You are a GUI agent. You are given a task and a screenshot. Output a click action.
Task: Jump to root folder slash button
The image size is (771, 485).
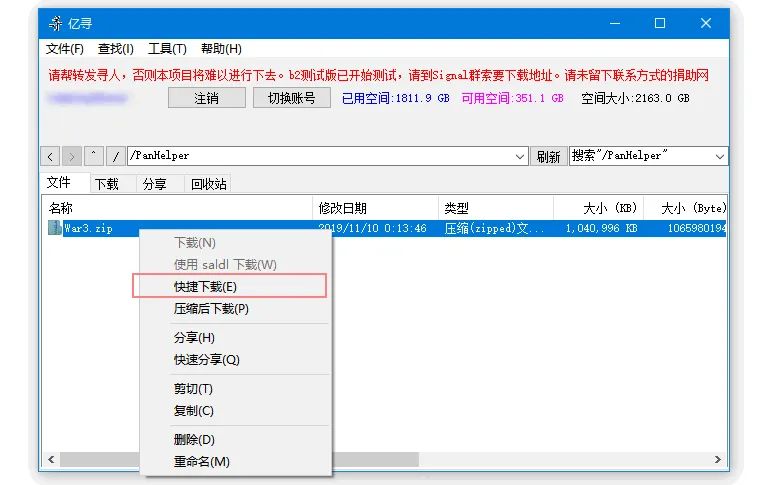pos(116,156)
